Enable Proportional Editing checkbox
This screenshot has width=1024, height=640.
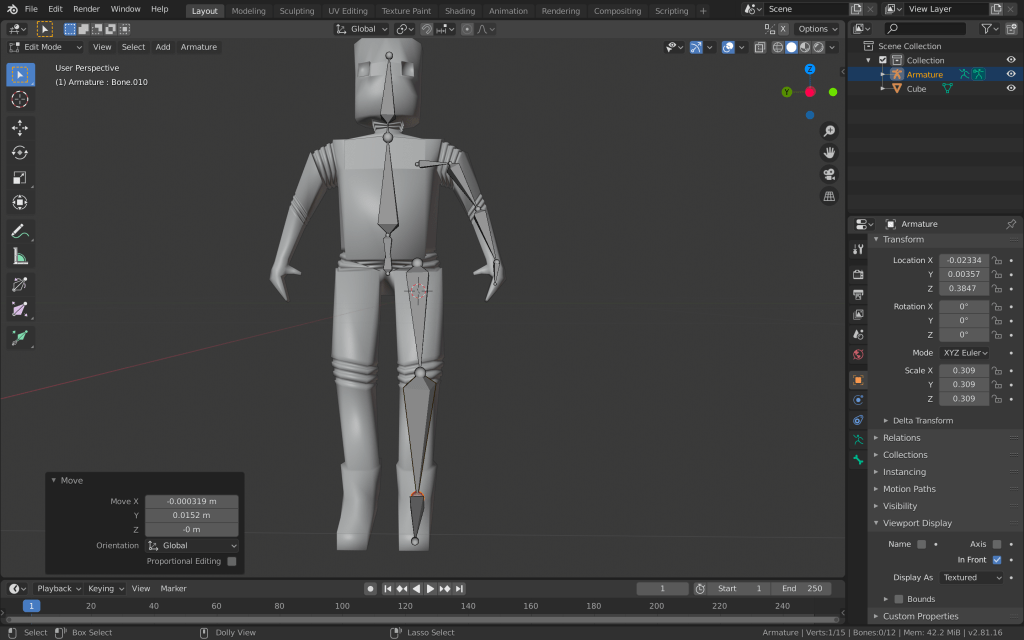pos(232,561)
